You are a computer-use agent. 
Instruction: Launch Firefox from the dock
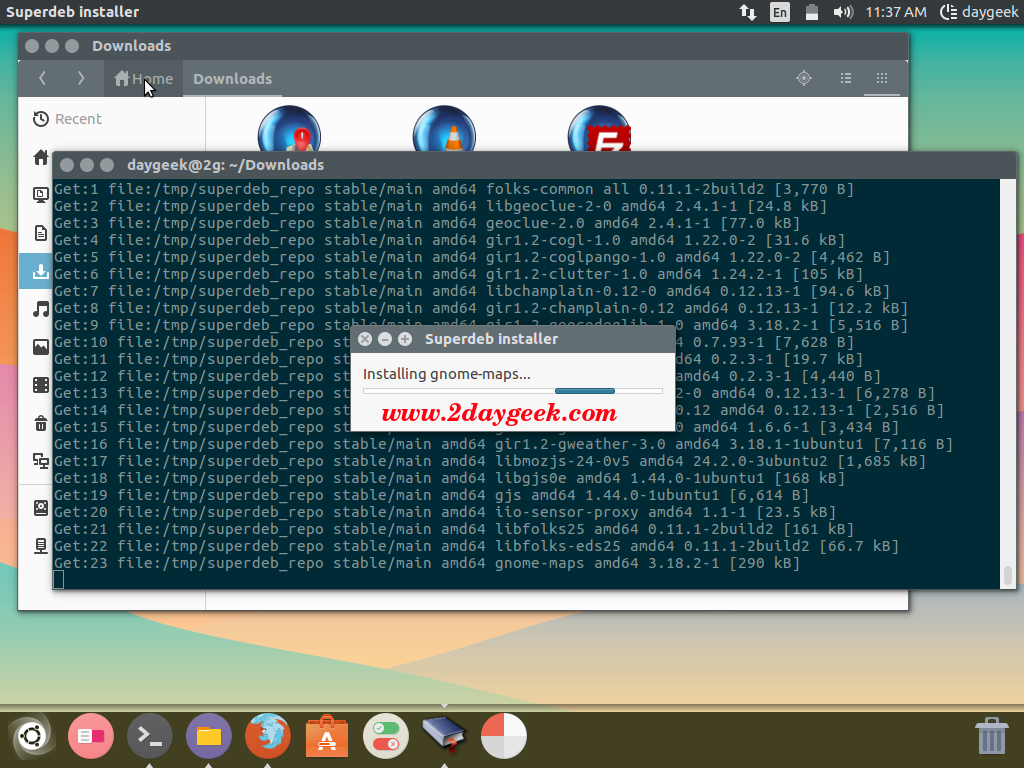pyautogui.click(x=268, y=737)
